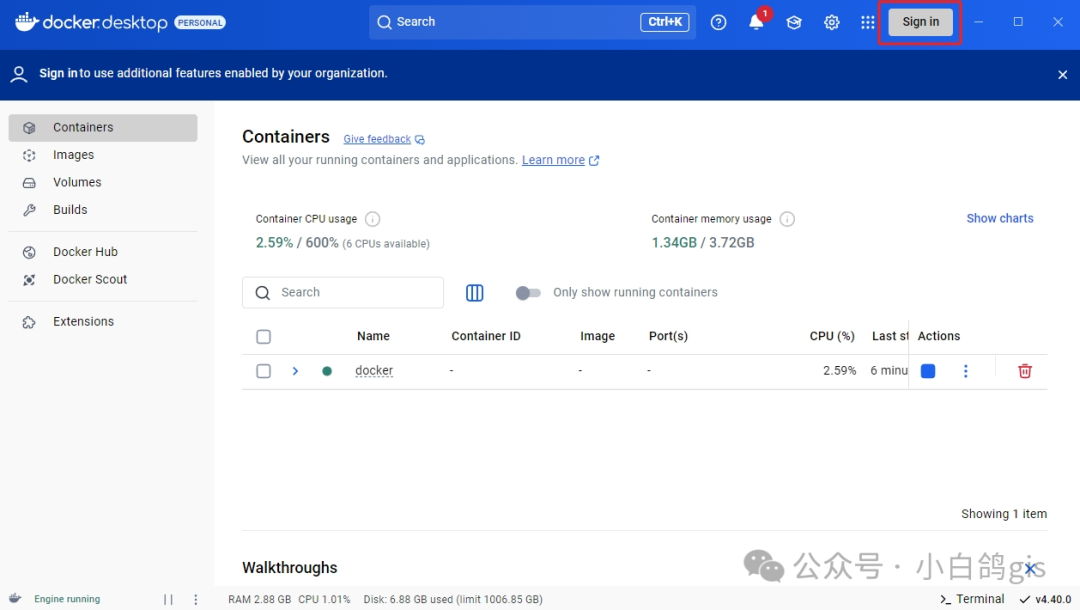Open the Settings gear icon
Screen dimensions: 1080x610
(x=831, y=22)
